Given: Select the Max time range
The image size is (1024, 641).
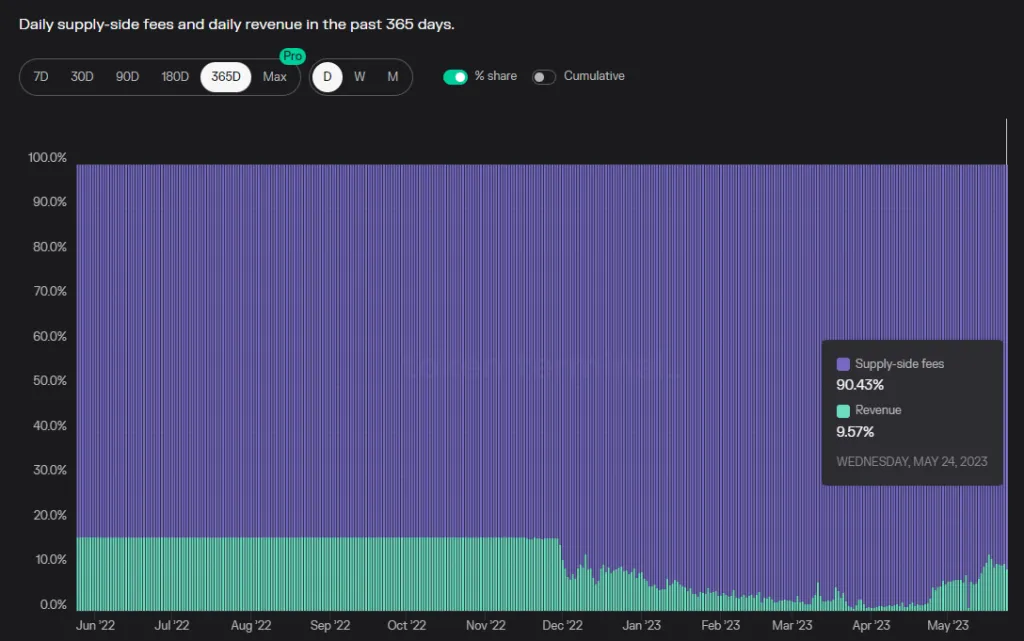Looking at the screenshot, I should tap(275, 76).
